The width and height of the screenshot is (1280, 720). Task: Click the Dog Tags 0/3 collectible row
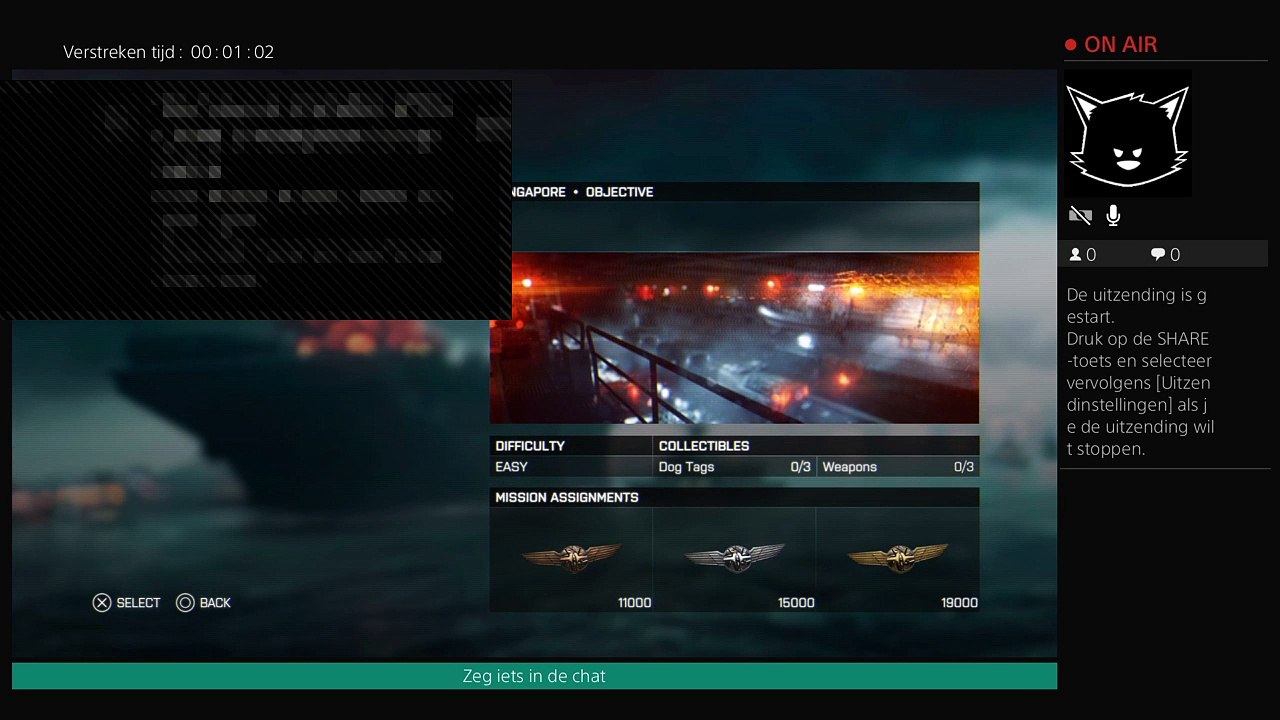pos(734,467)
